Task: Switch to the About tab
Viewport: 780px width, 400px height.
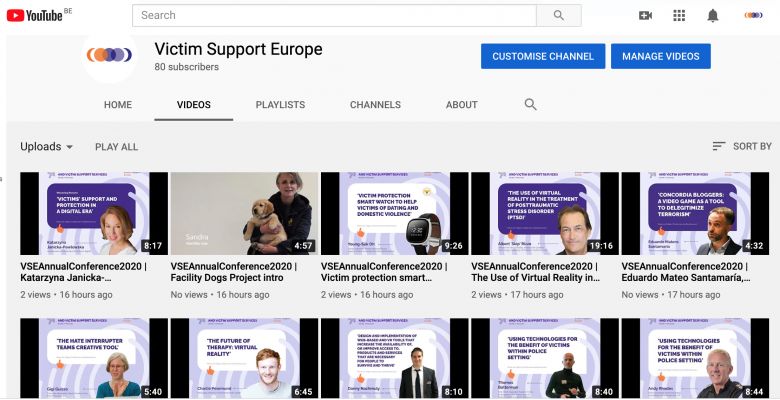Action: point(461,105)
